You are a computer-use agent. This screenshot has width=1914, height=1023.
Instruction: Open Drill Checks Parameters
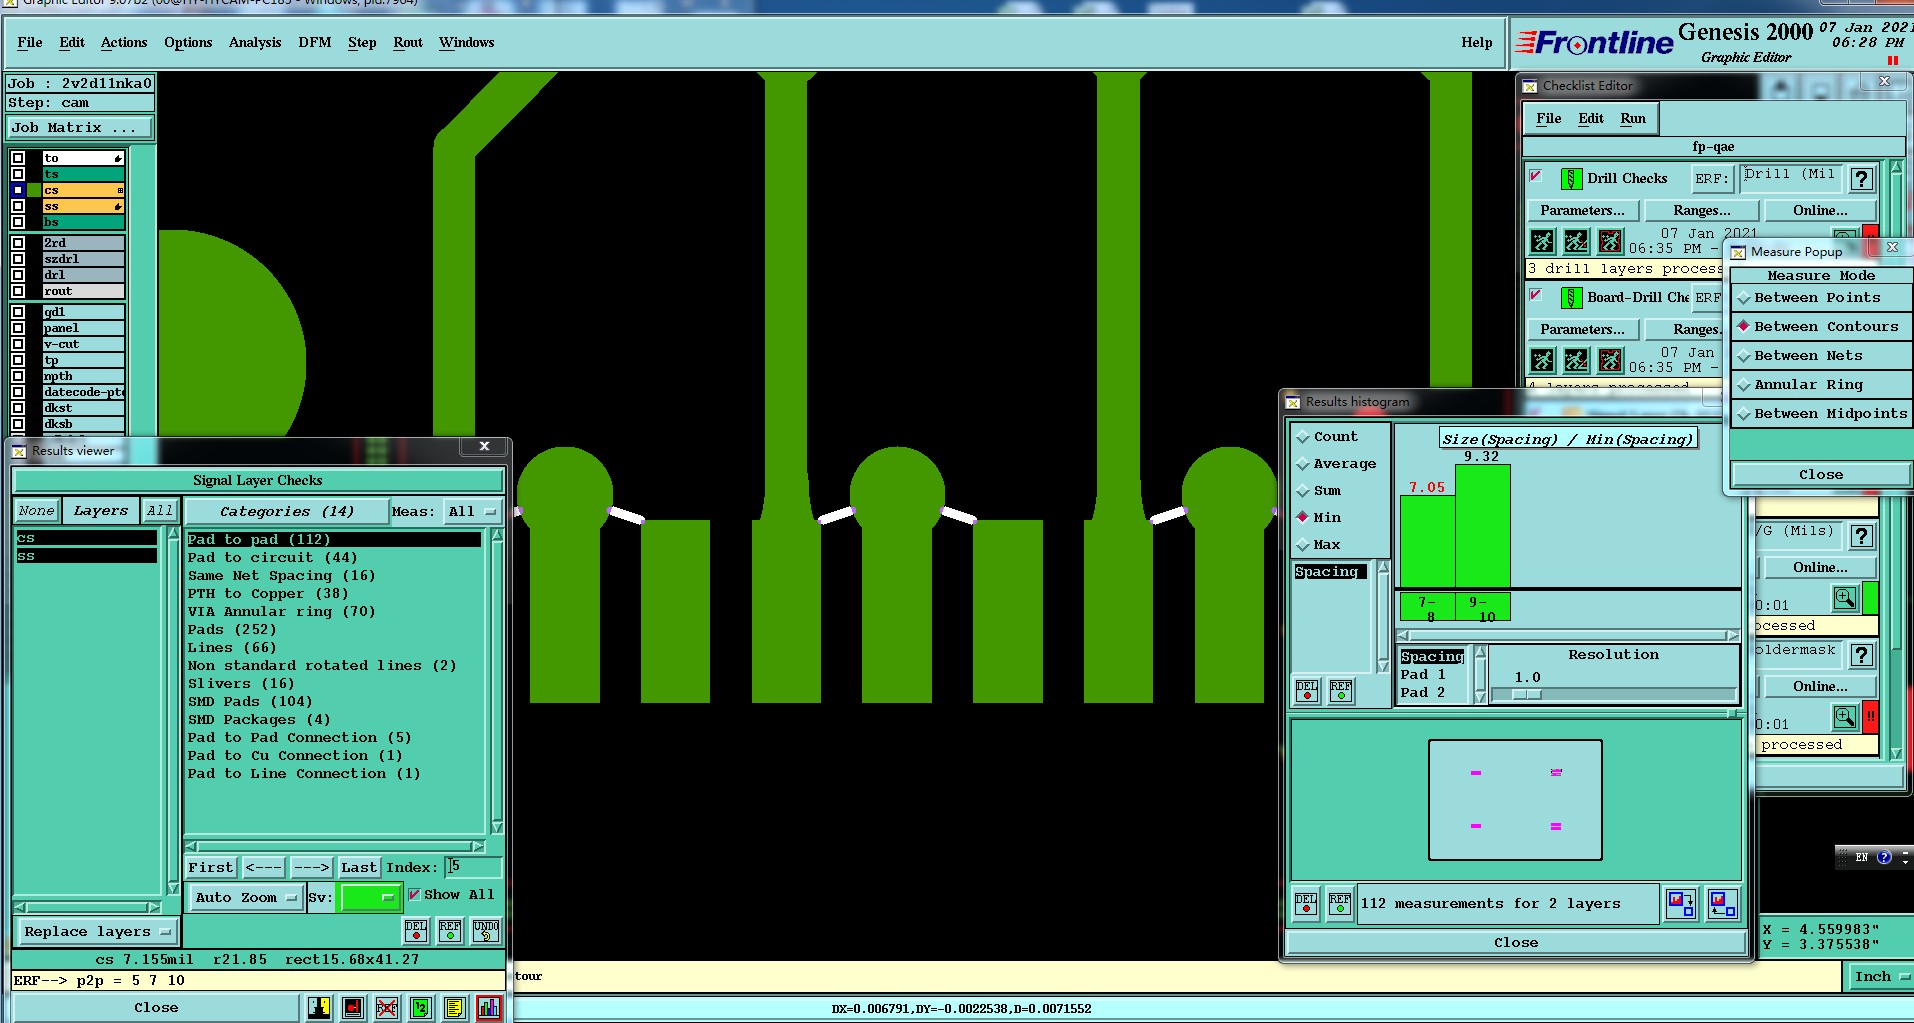point(1582,211)
